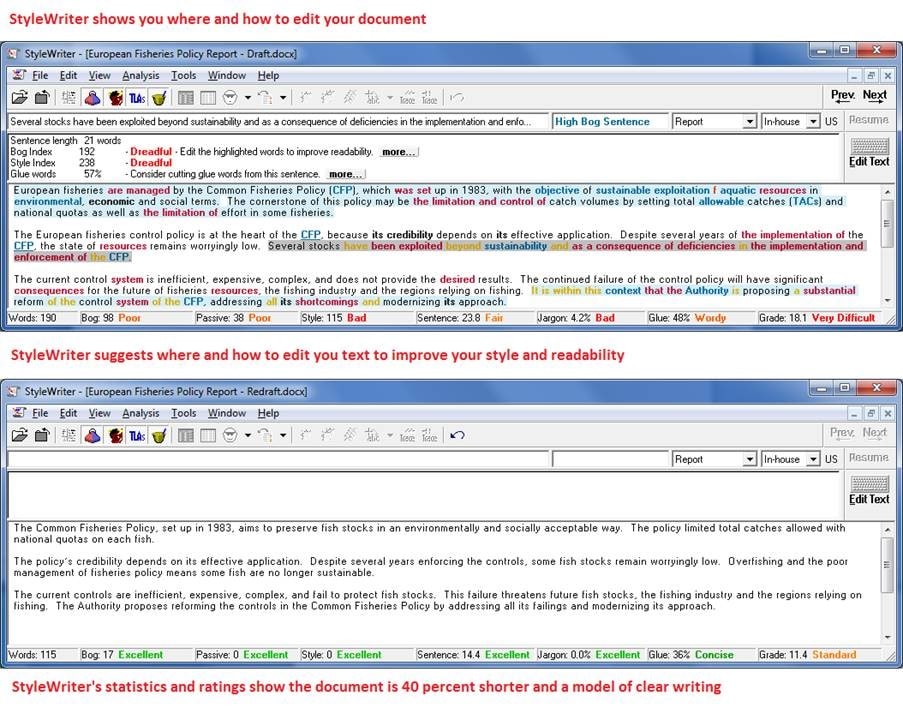Image resolution: width=903 pixels, height=708 pixels.
Task: Click export clipboard icon in Draft window toolbar
Action: [42, 98]
